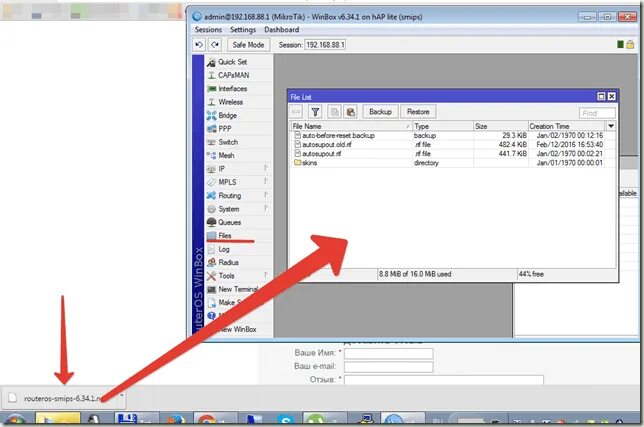Open the Sessions menu
This screenshot has height=427, width=644.
(208, 30)
